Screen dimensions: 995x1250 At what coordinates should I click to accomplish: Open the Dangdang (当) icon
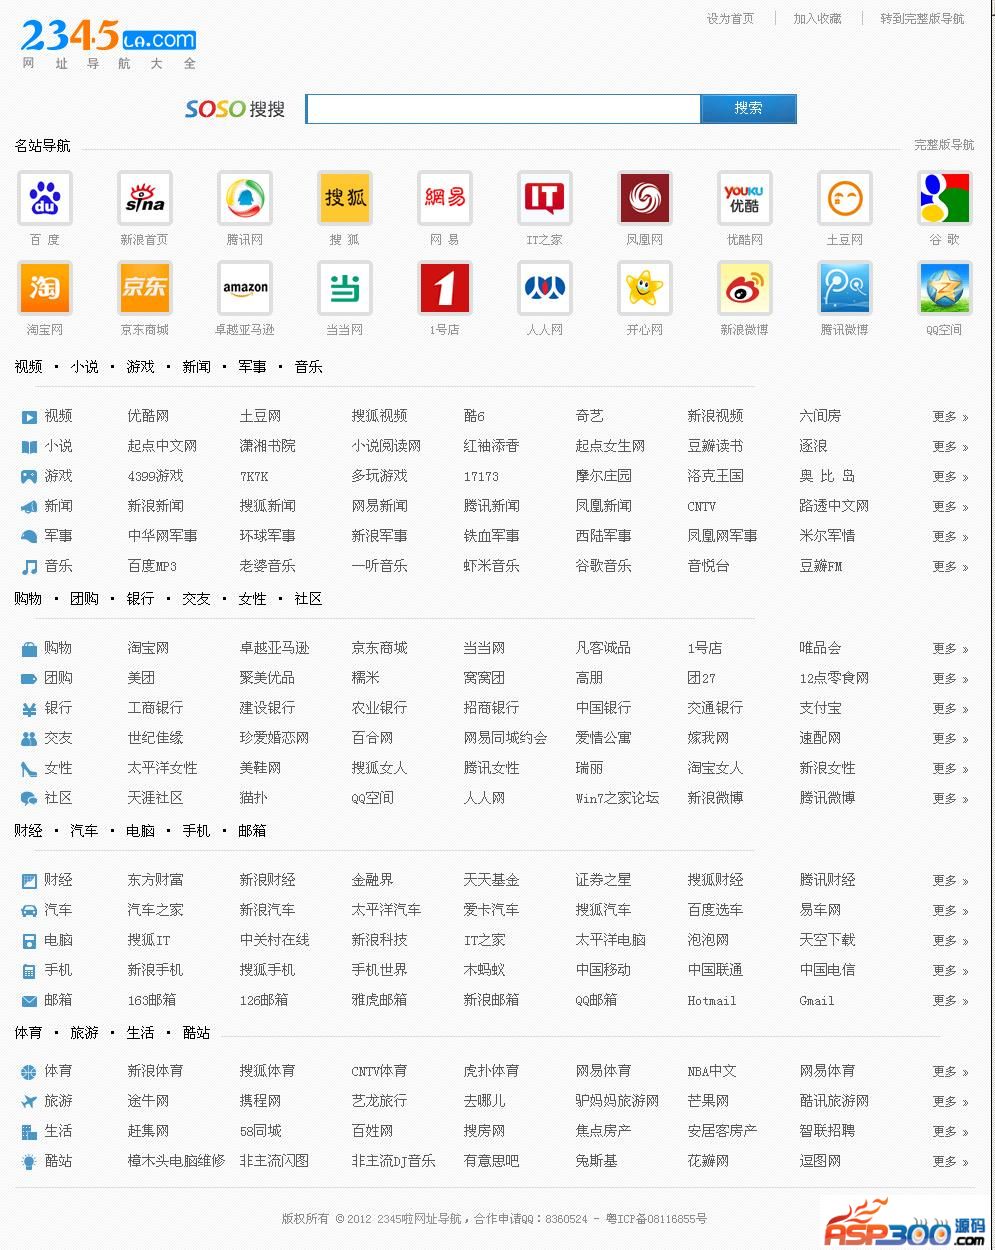345,288
